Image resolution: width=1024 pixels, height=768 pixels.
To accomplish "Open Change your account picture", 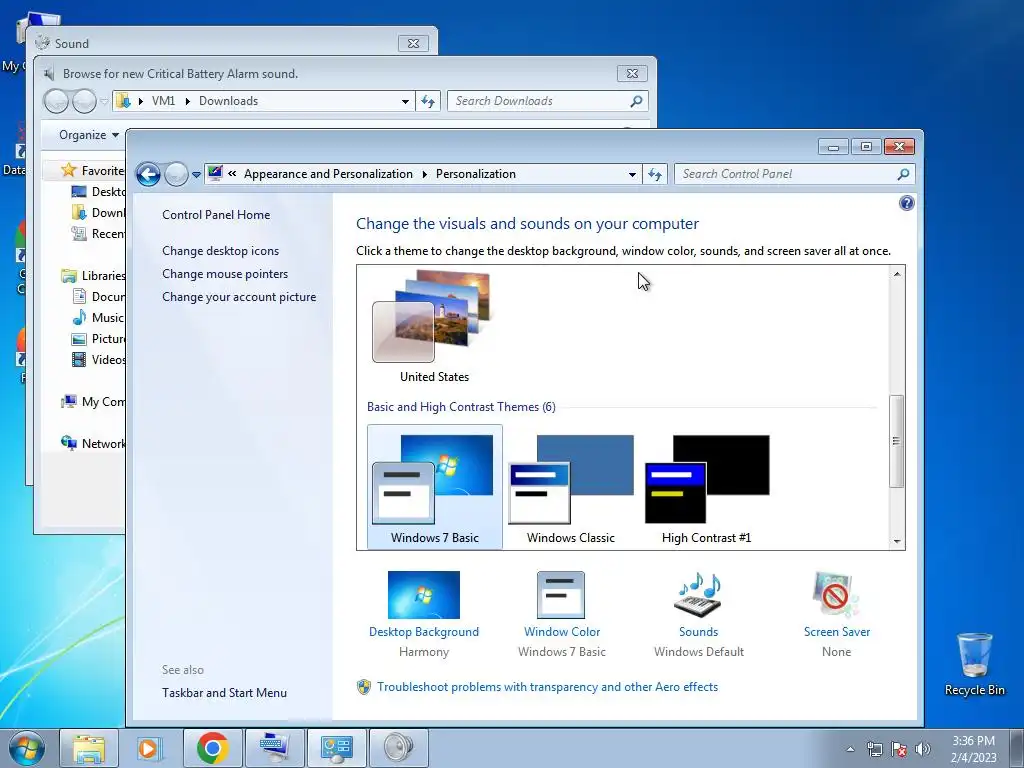I will pyautogui.click(x=239, y=296).
